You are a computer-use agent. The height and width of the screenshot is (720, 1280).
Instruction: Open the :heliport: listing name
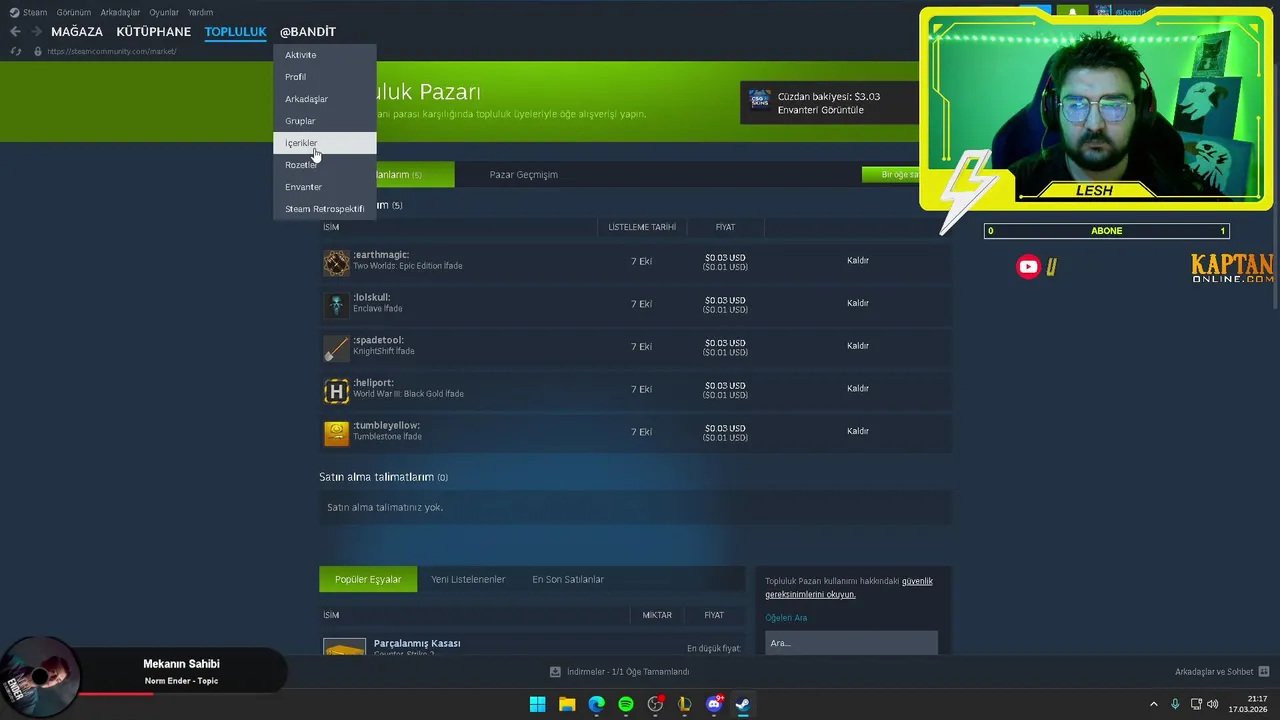pos(373,383)
